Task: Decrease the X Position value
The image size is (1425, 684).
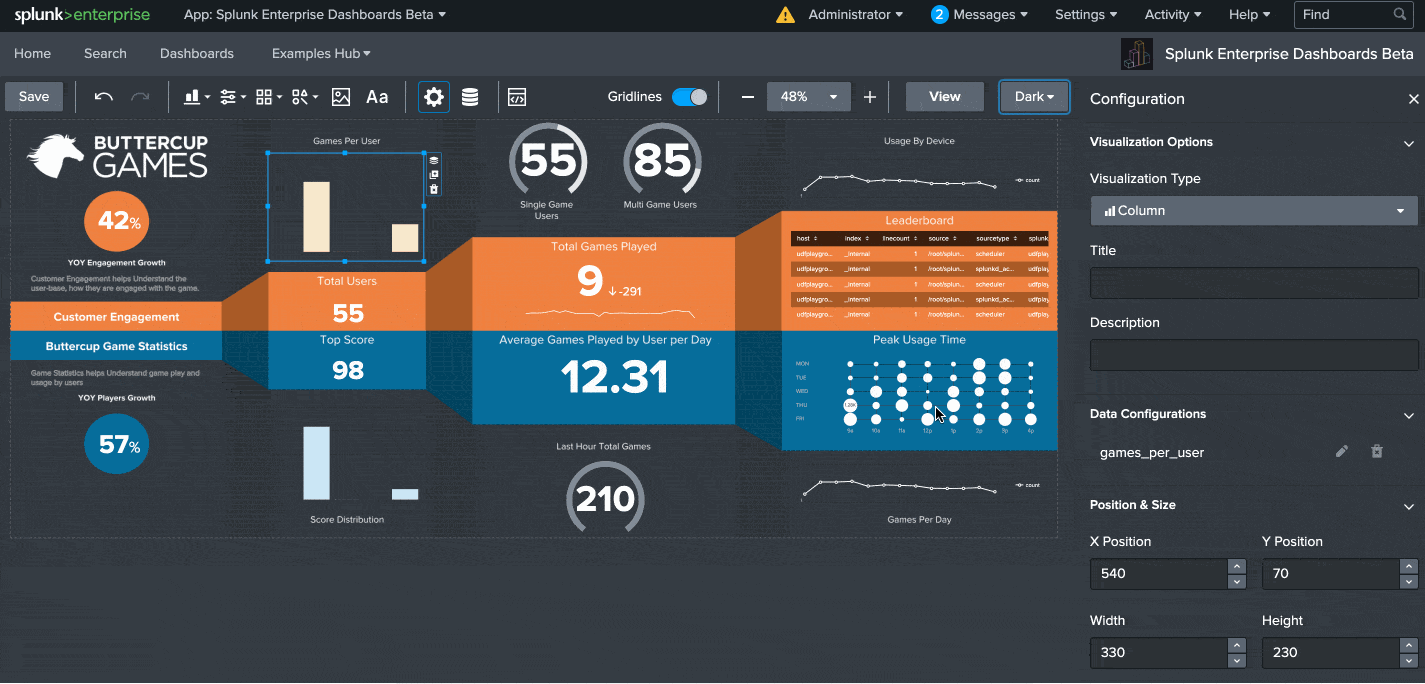Action: 1237,582
